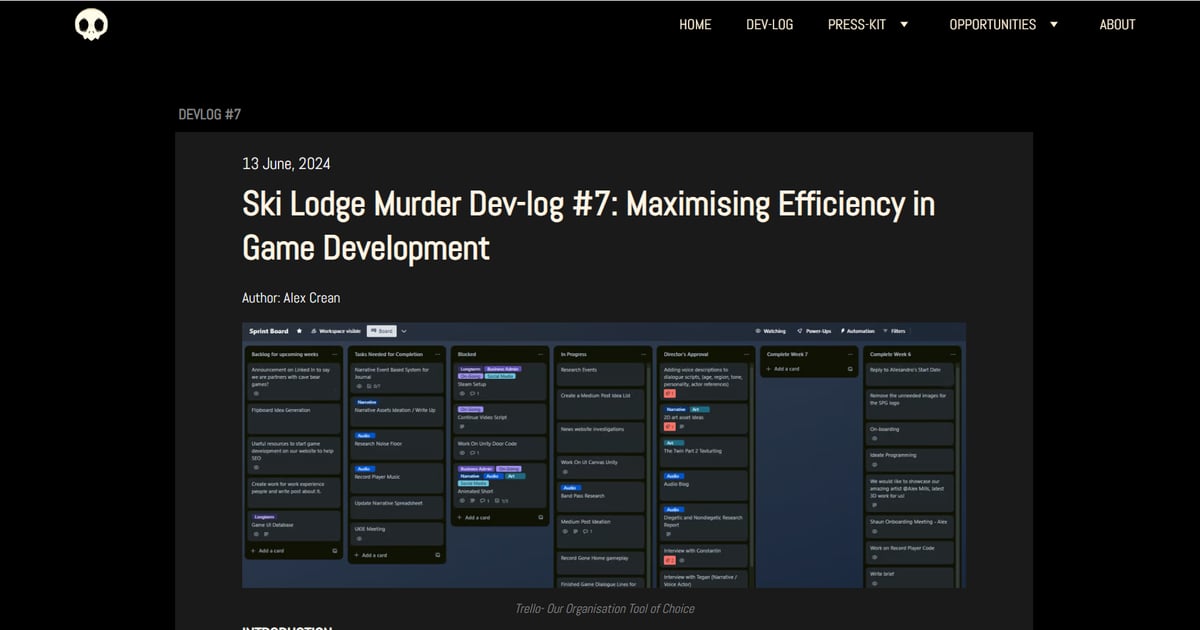Click the skull logo in the header

(x=90, y=24)
